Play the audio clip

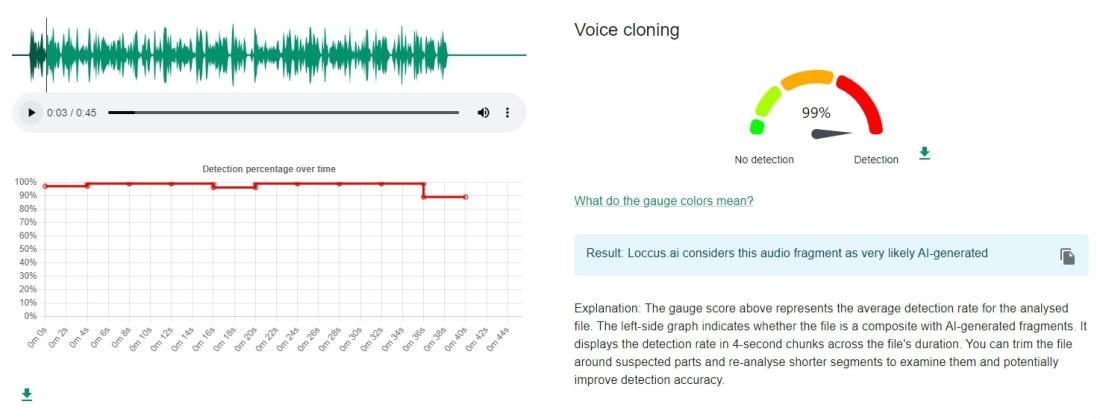[31, 112]
